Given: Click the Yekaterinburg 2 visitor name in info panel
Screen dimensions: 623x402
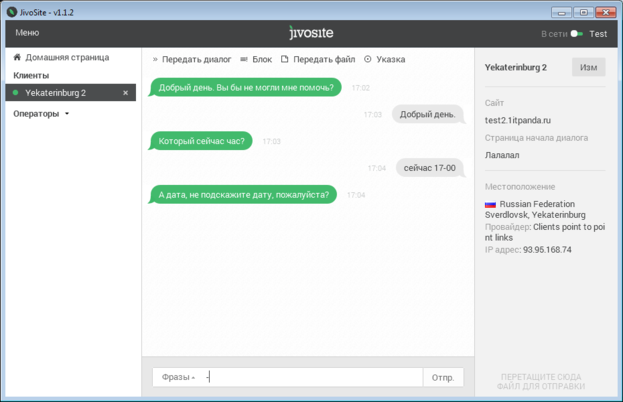Looking at the screenshot, I should click(x=515, y=68).
